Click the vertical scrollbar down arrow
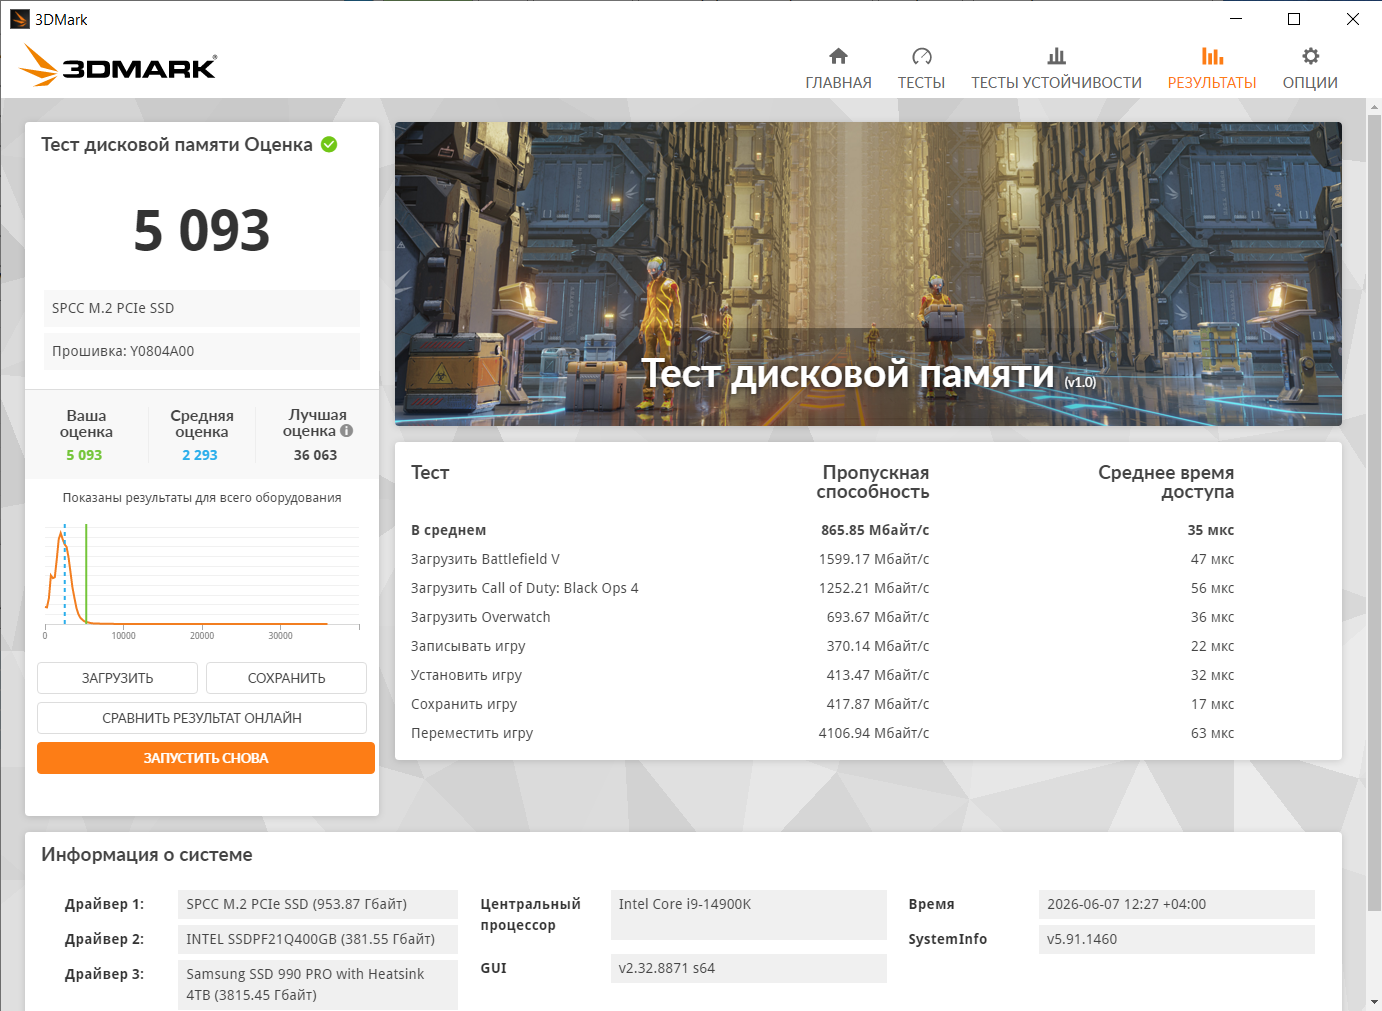 [x=1374, y=1002]
